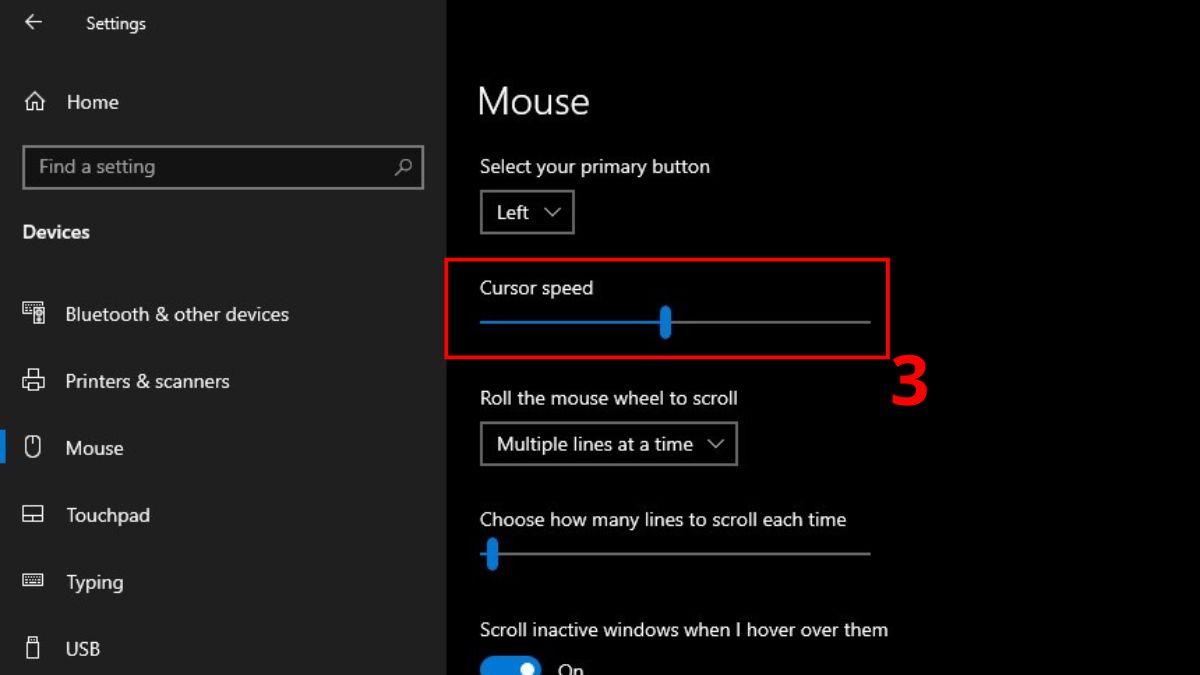
Task: Click the Home link
Action: tap(92, 102)
